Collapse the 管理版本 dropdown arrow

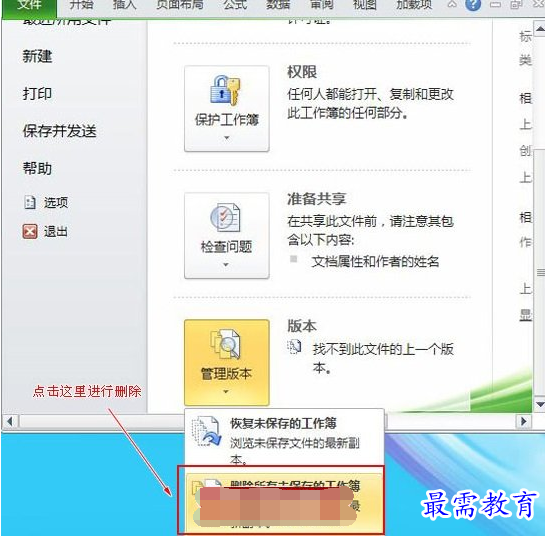pos(226,392)
